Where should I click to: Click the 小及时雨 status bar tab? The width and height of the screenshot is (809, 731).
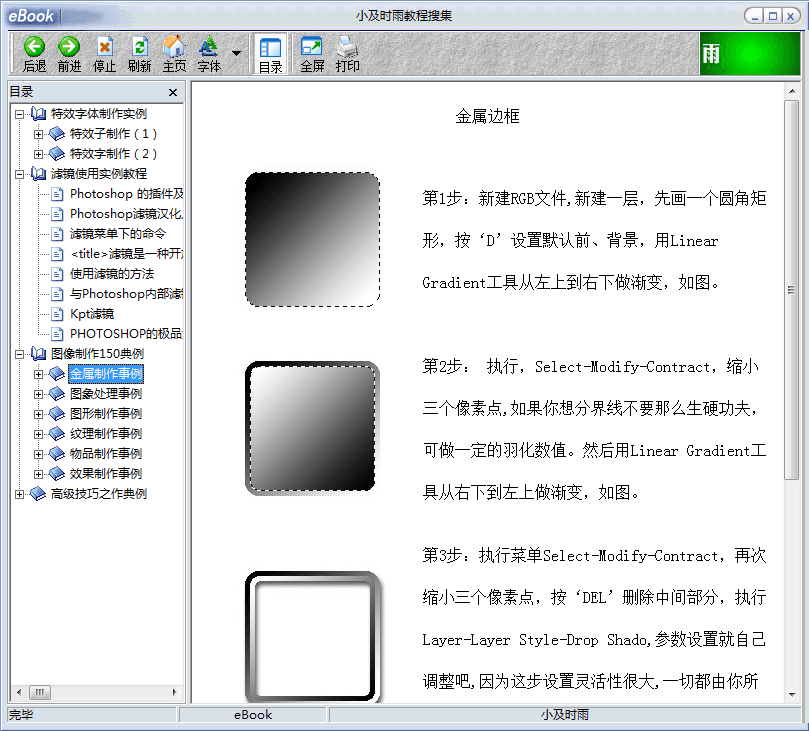click(565, 715)
